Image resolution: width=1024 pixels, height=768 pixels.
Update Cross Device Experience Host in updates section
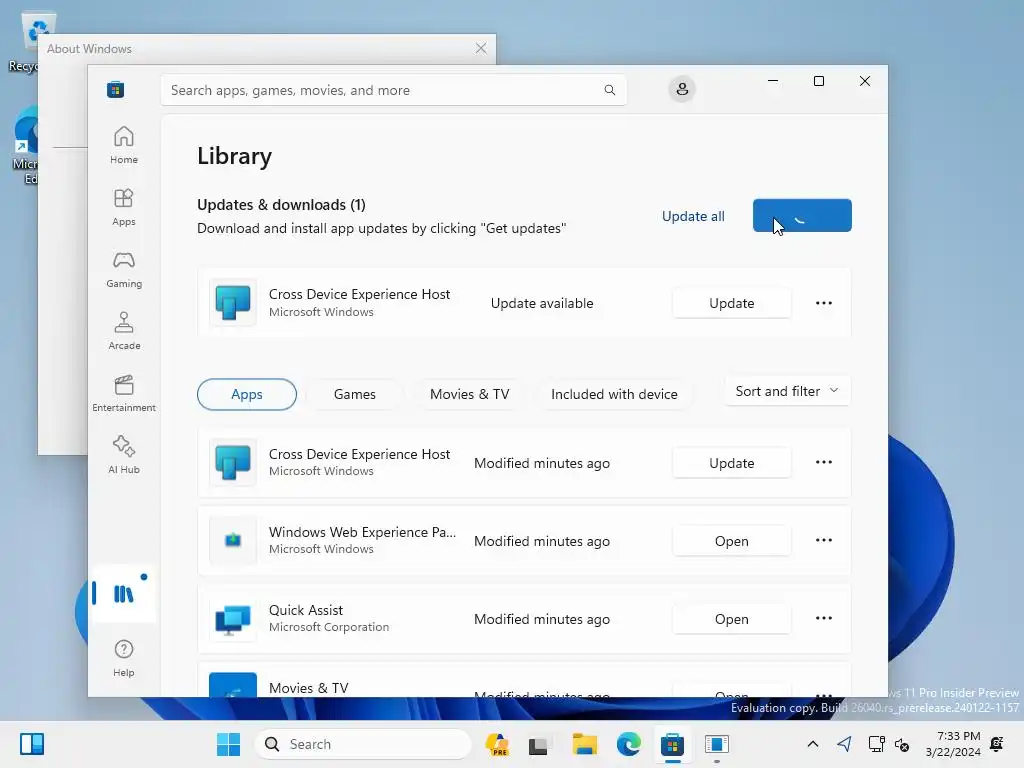pos(731,303)
